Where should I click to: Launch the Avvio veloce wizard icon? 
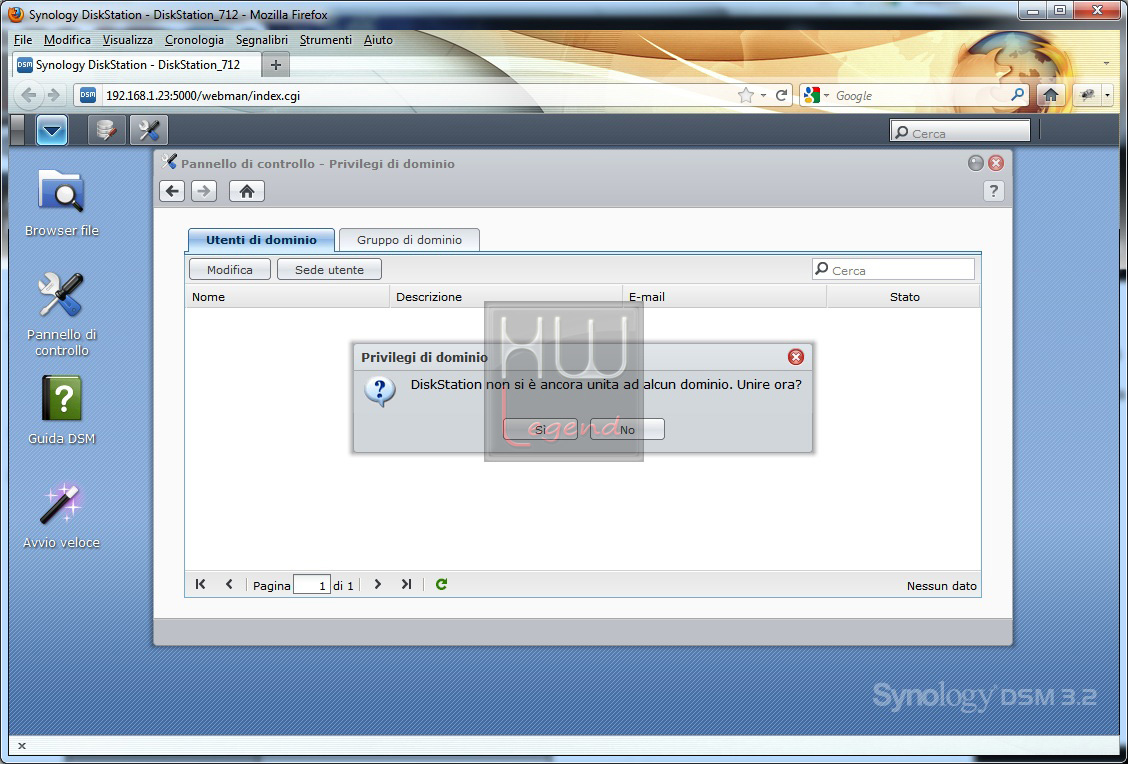[x=62, y=514]
